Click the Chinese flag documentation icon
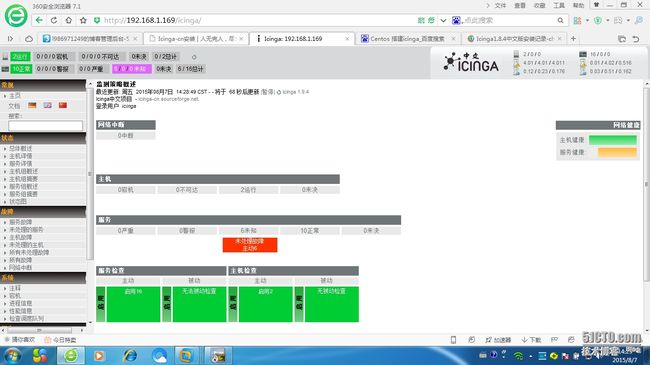 63,105
